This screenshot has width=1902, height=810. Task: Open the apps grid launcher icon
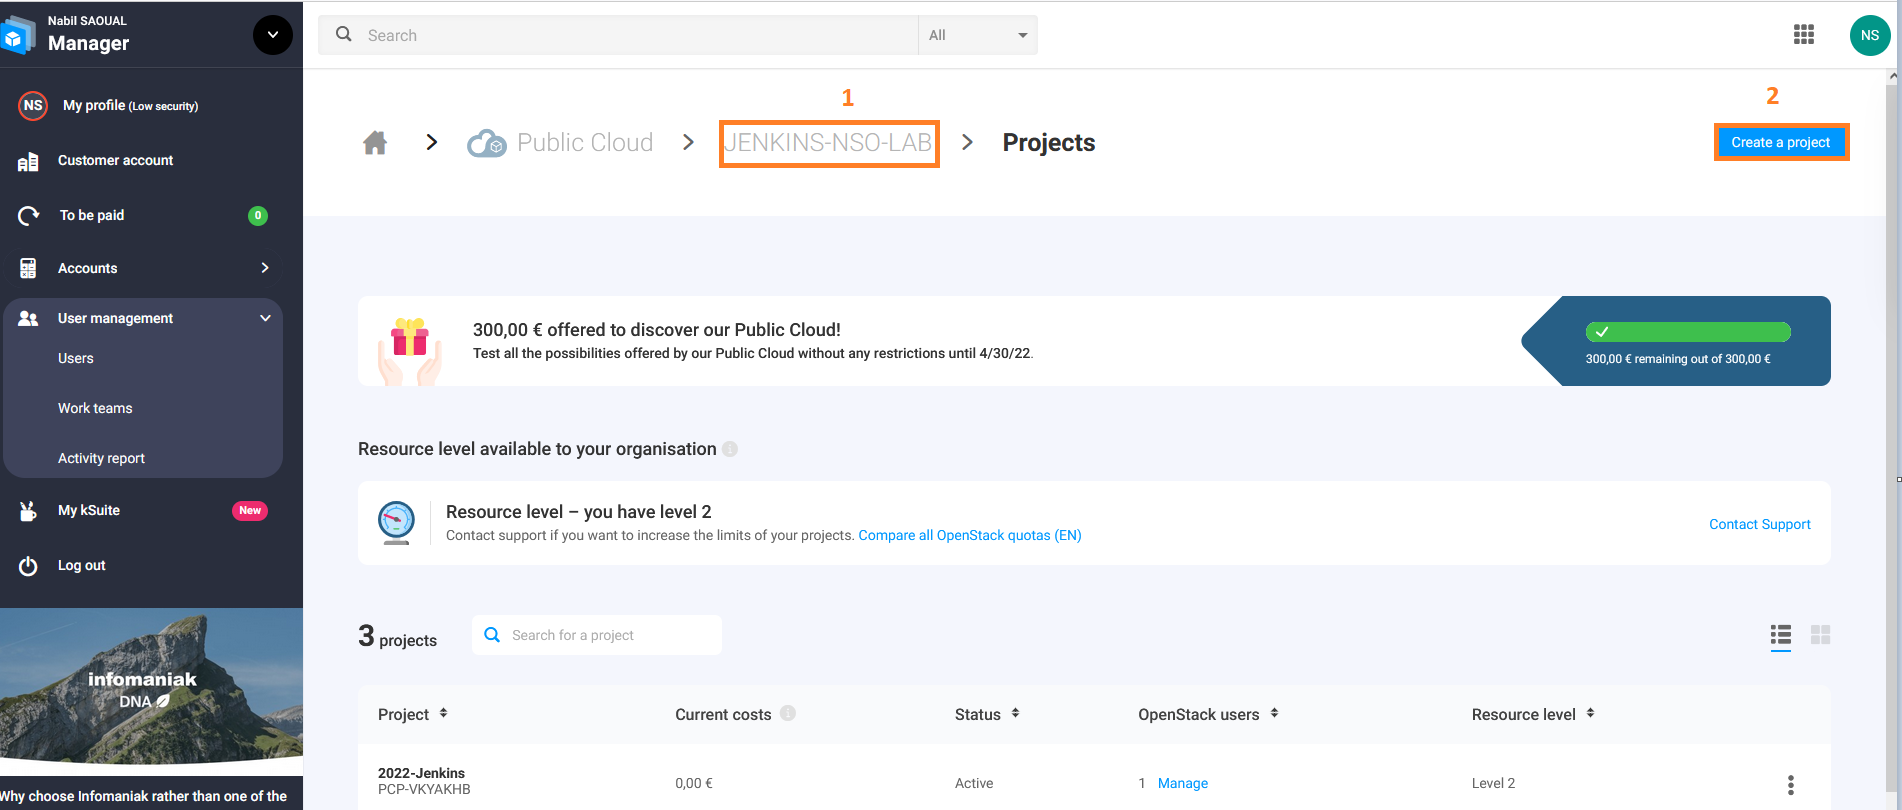tap(1804, 35)
